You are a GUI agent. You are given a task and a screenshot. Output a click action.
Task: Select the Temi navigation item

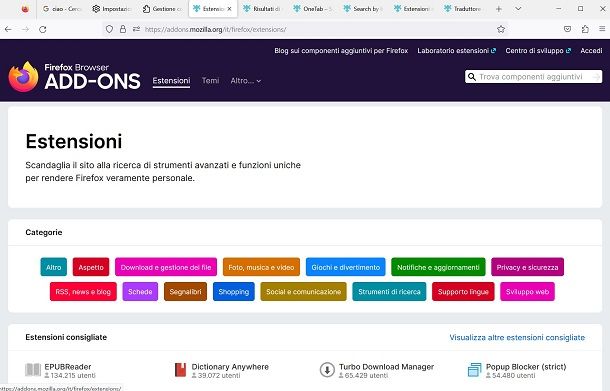[x=210, y=81]
